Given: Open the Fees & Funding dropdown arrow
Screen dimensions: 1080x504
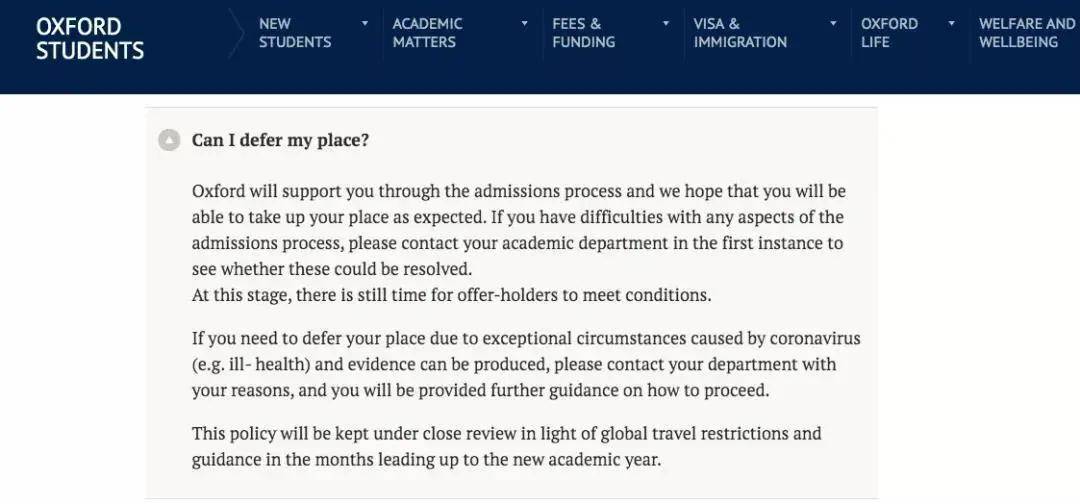Looking at the screenshot, I should click(x=666, y=23).
